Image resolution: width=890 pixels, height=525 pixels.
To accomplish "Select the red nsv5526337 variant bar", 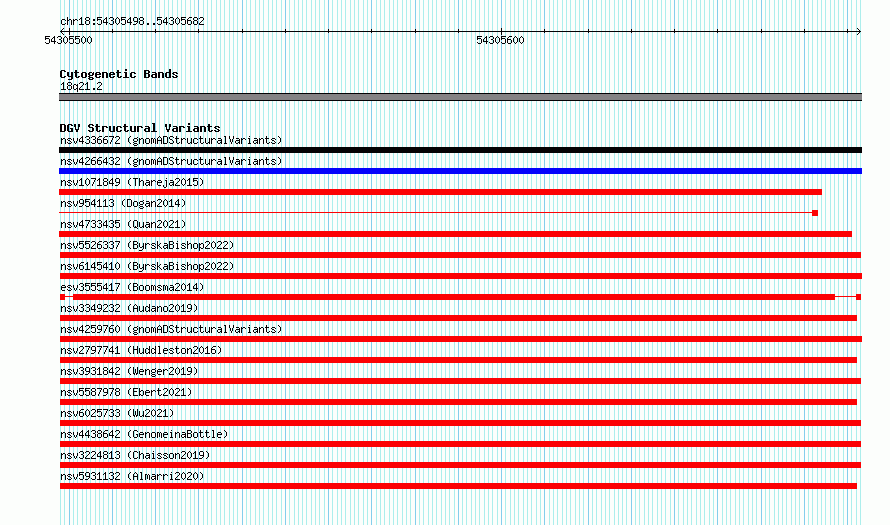I will click(x=460, y=255).
